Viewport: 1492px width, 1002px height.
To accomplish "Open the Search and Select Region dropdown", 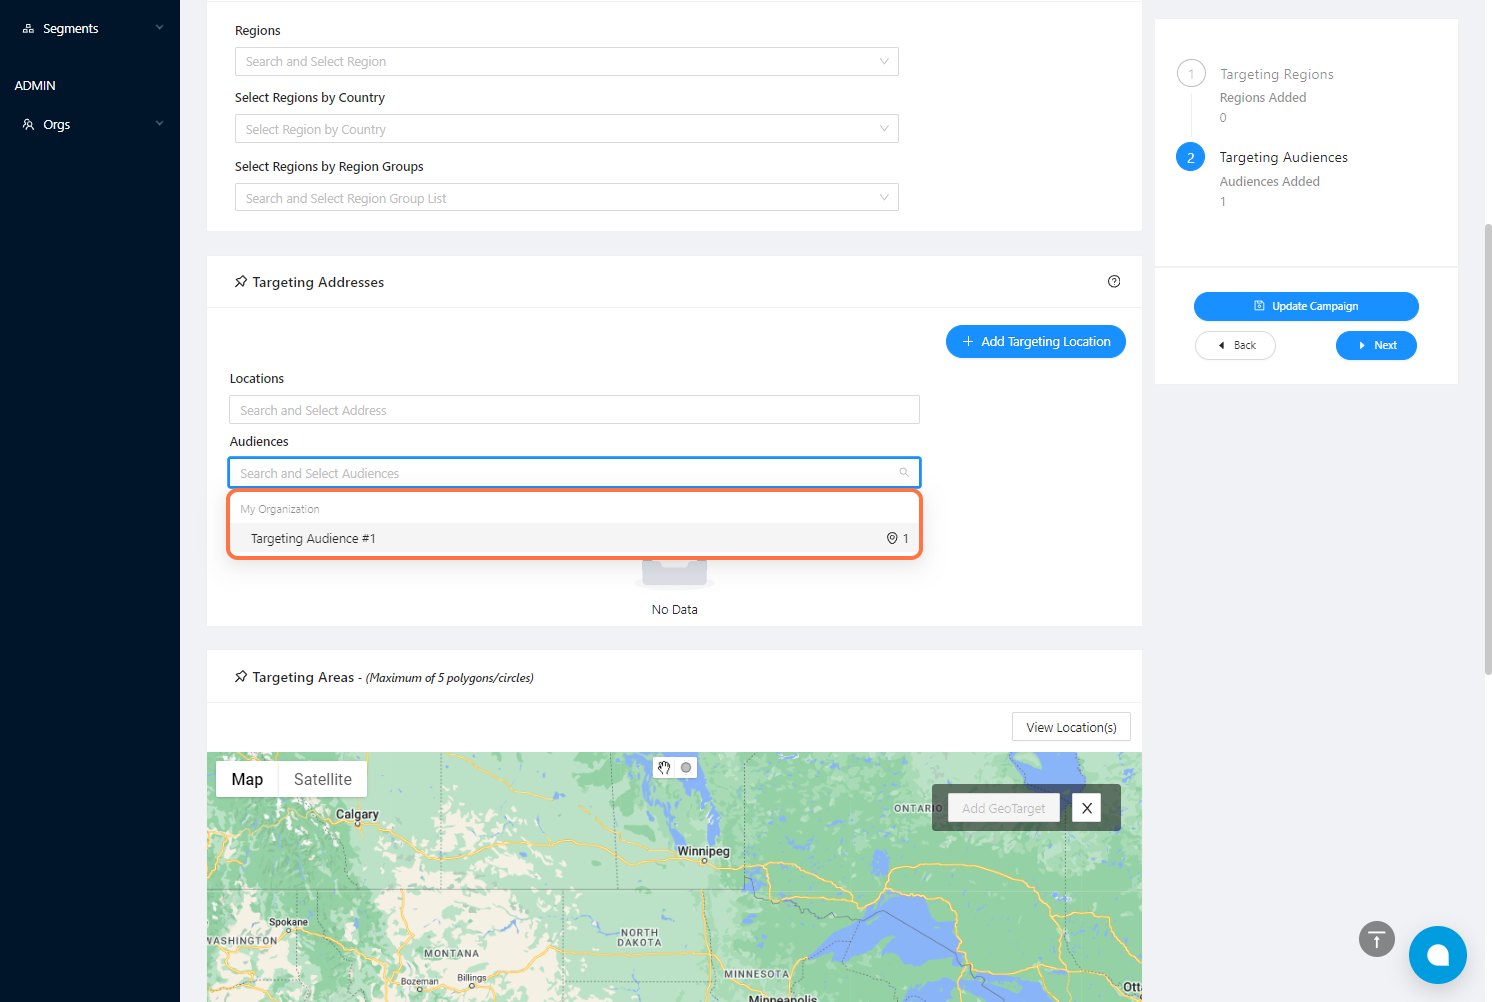I will click(567, 61).
